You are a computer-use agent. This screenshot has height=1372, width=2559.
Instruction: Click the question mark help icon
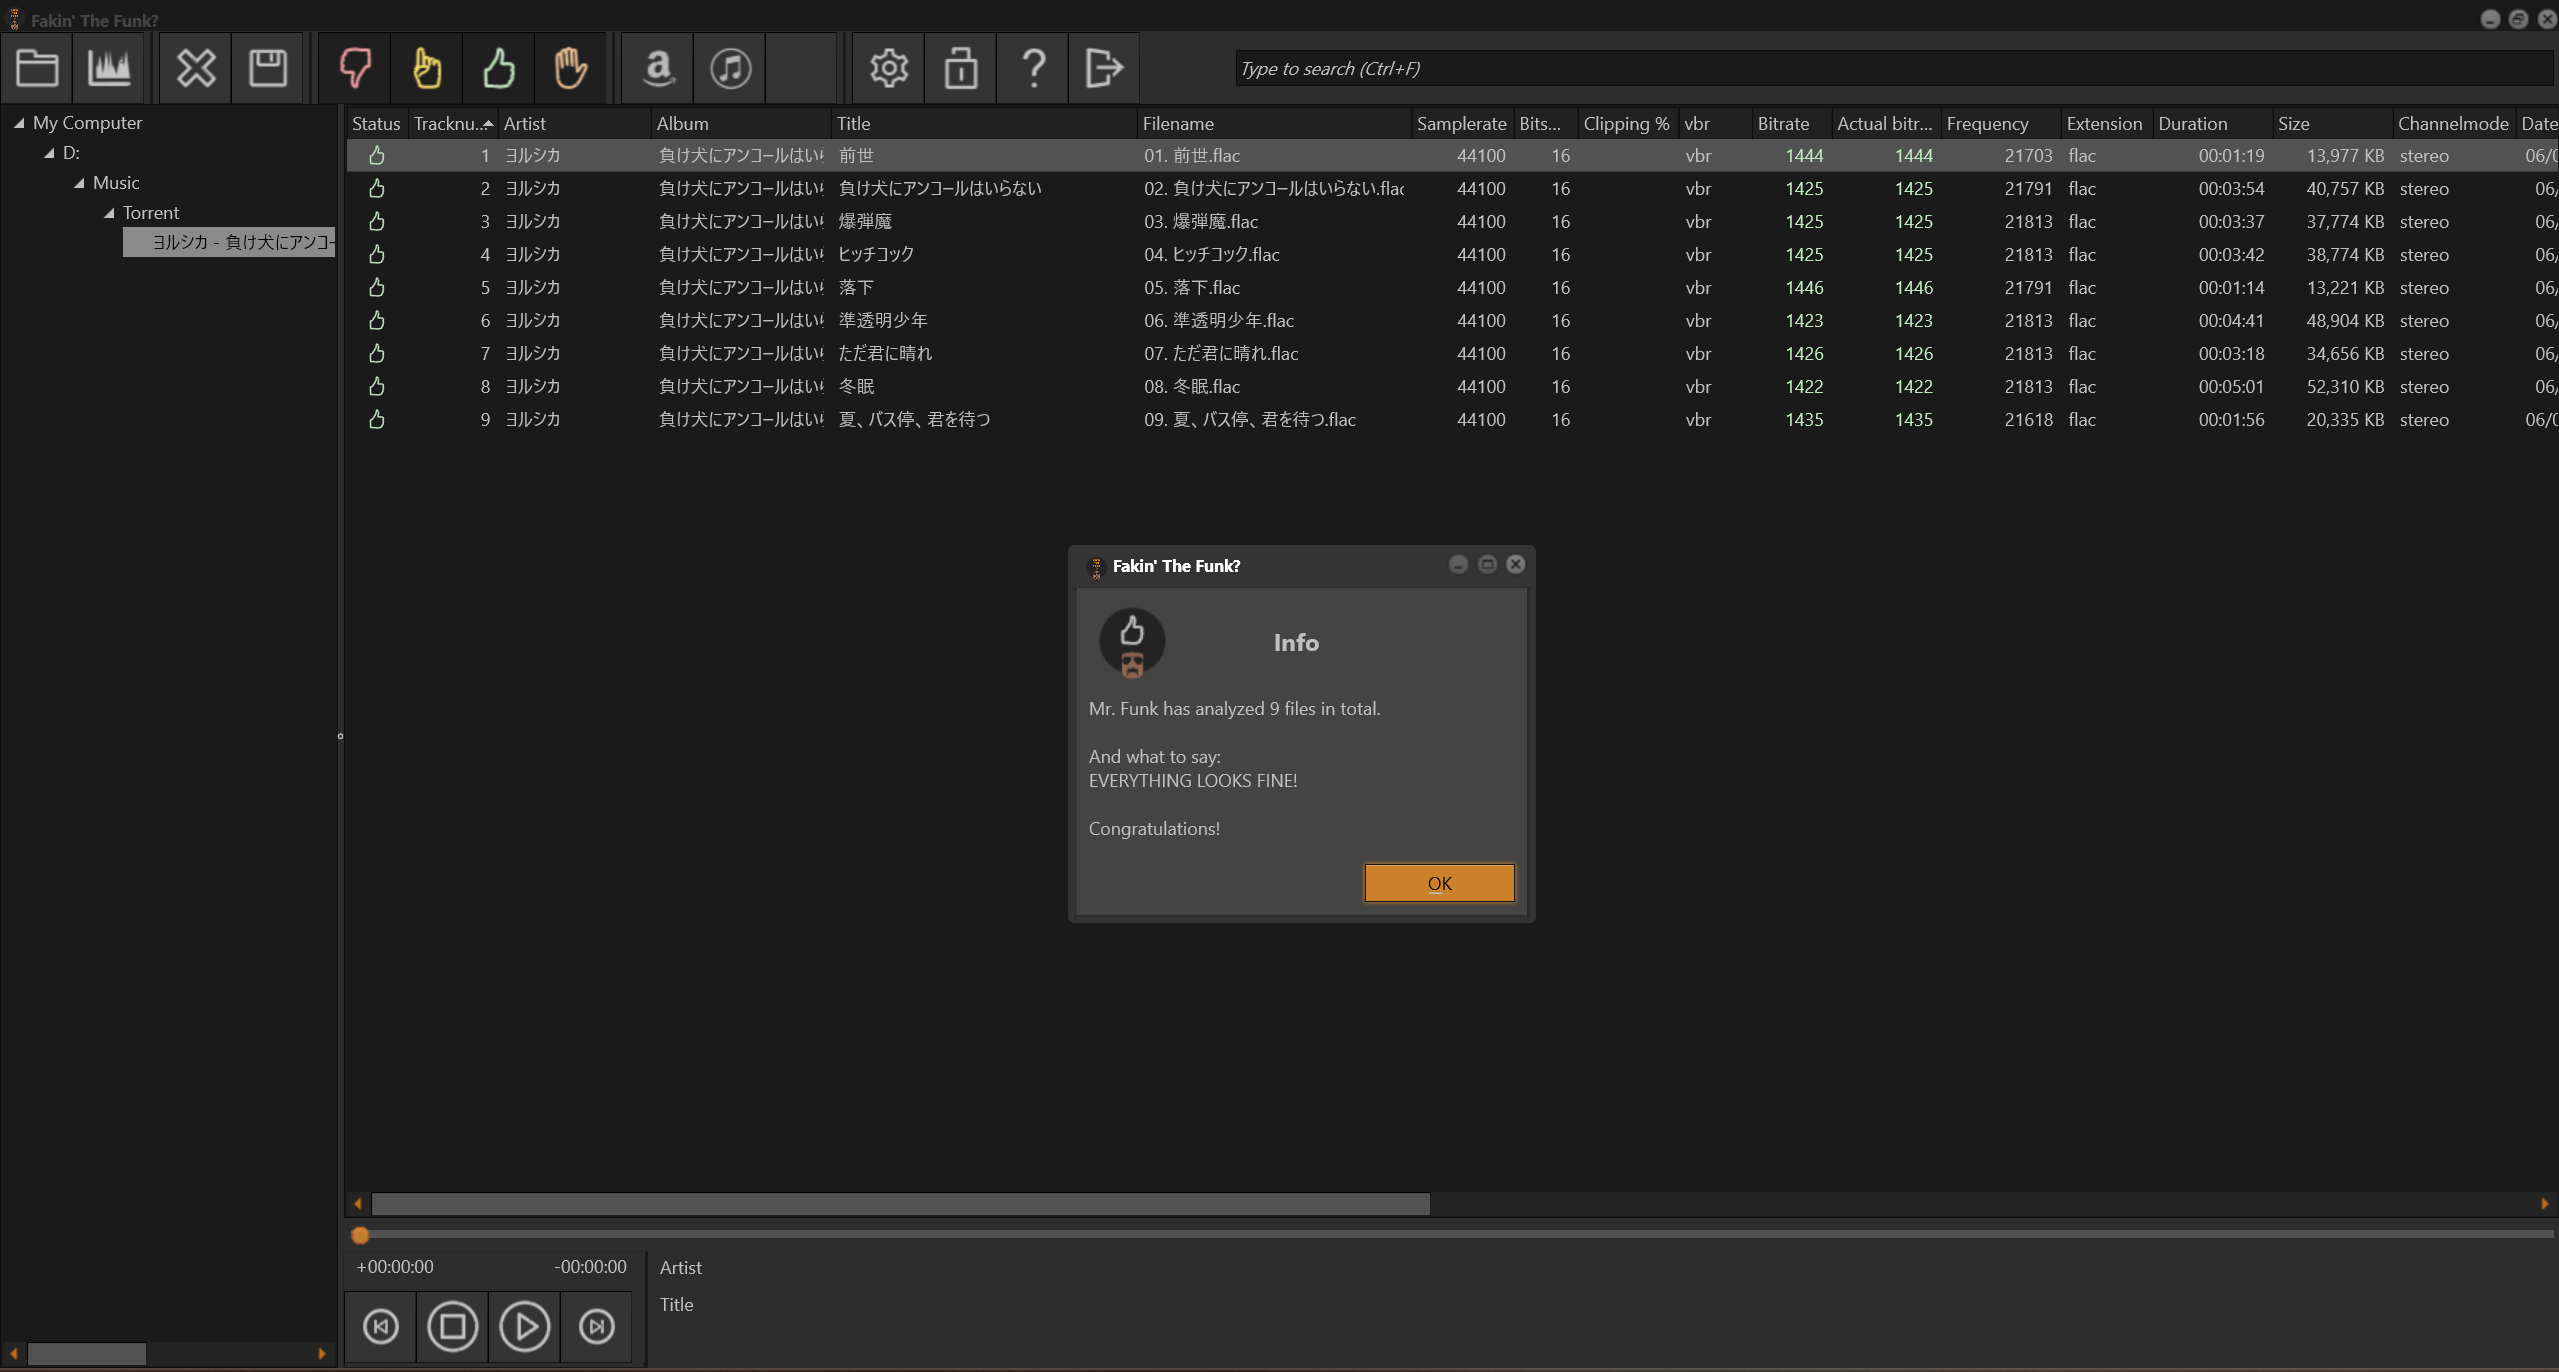tap(1033, 68)
